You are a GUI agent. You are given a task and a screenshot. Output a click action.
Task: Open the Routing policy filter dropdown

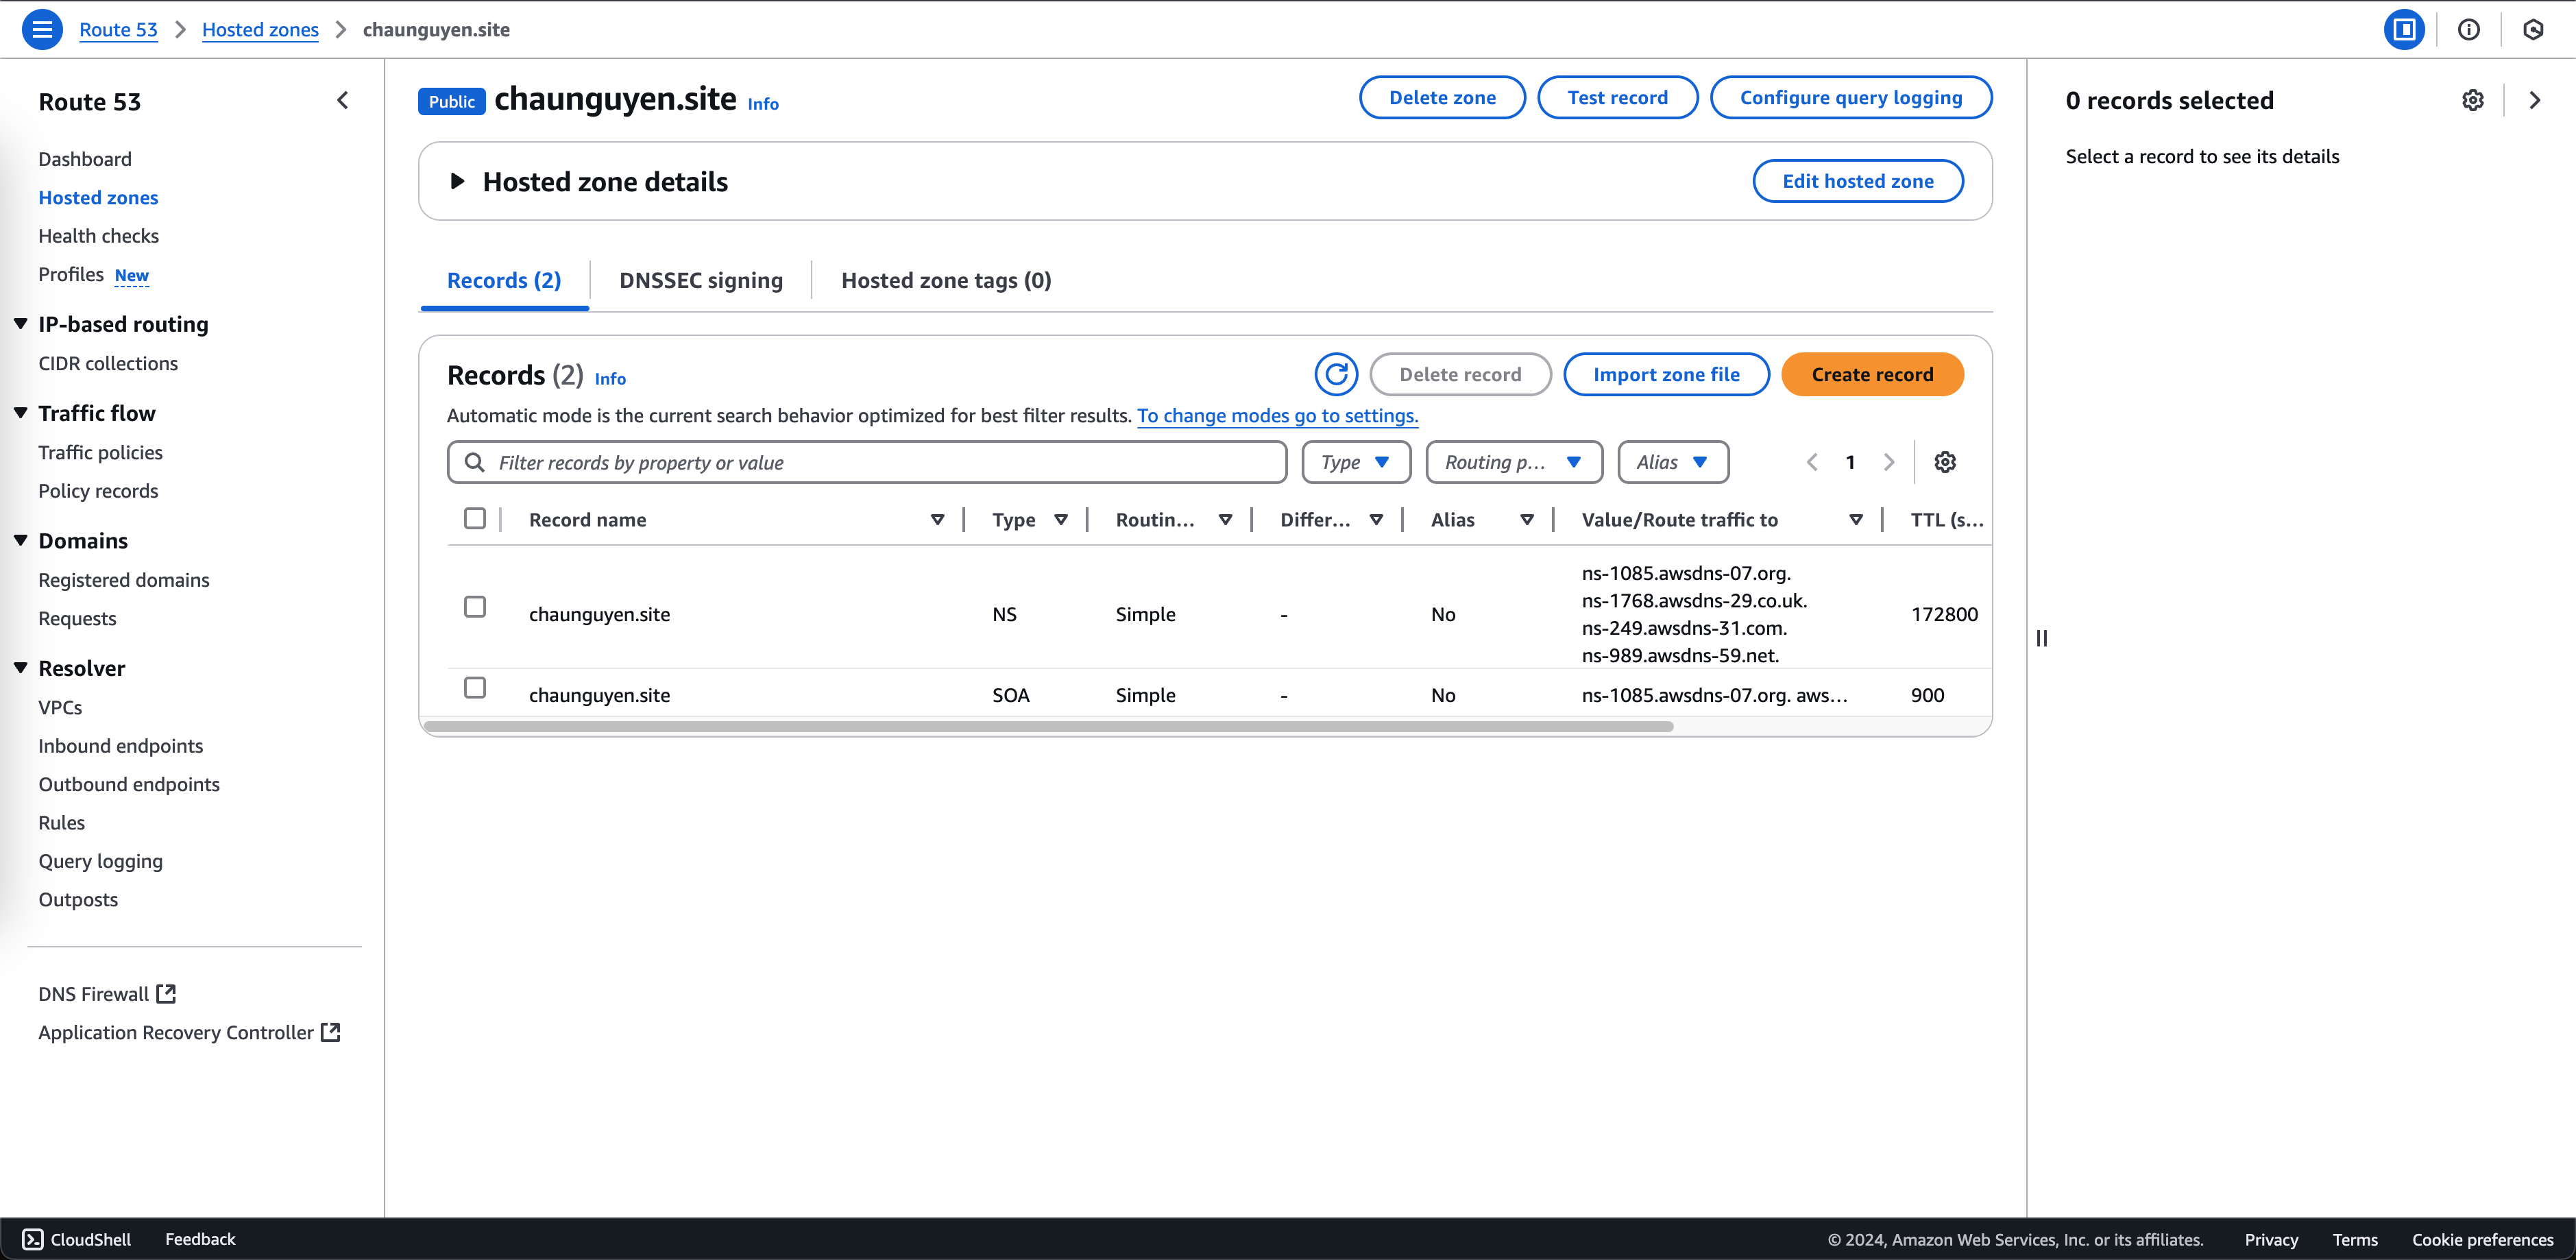pos(1514,462)
